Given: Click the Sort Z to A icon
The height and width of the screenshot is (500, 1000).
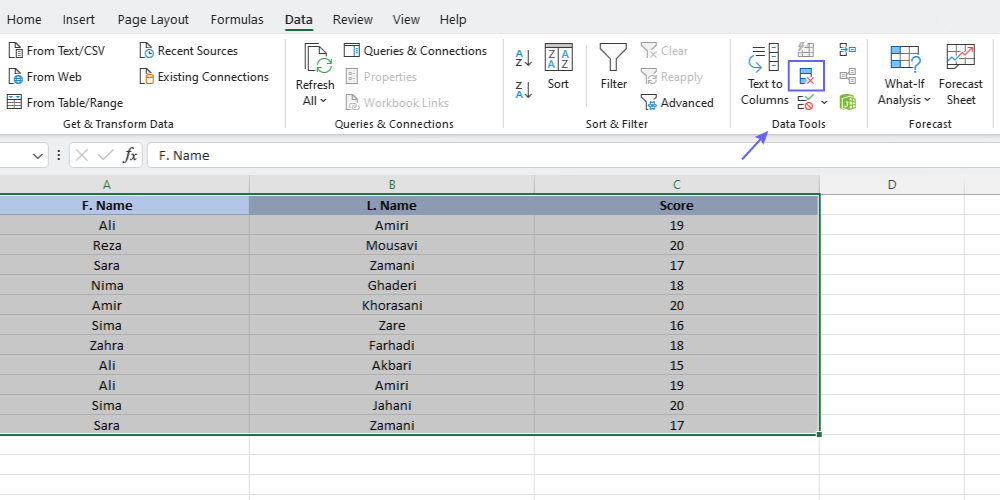Looking at the screenshot, I should coord(524,90).
